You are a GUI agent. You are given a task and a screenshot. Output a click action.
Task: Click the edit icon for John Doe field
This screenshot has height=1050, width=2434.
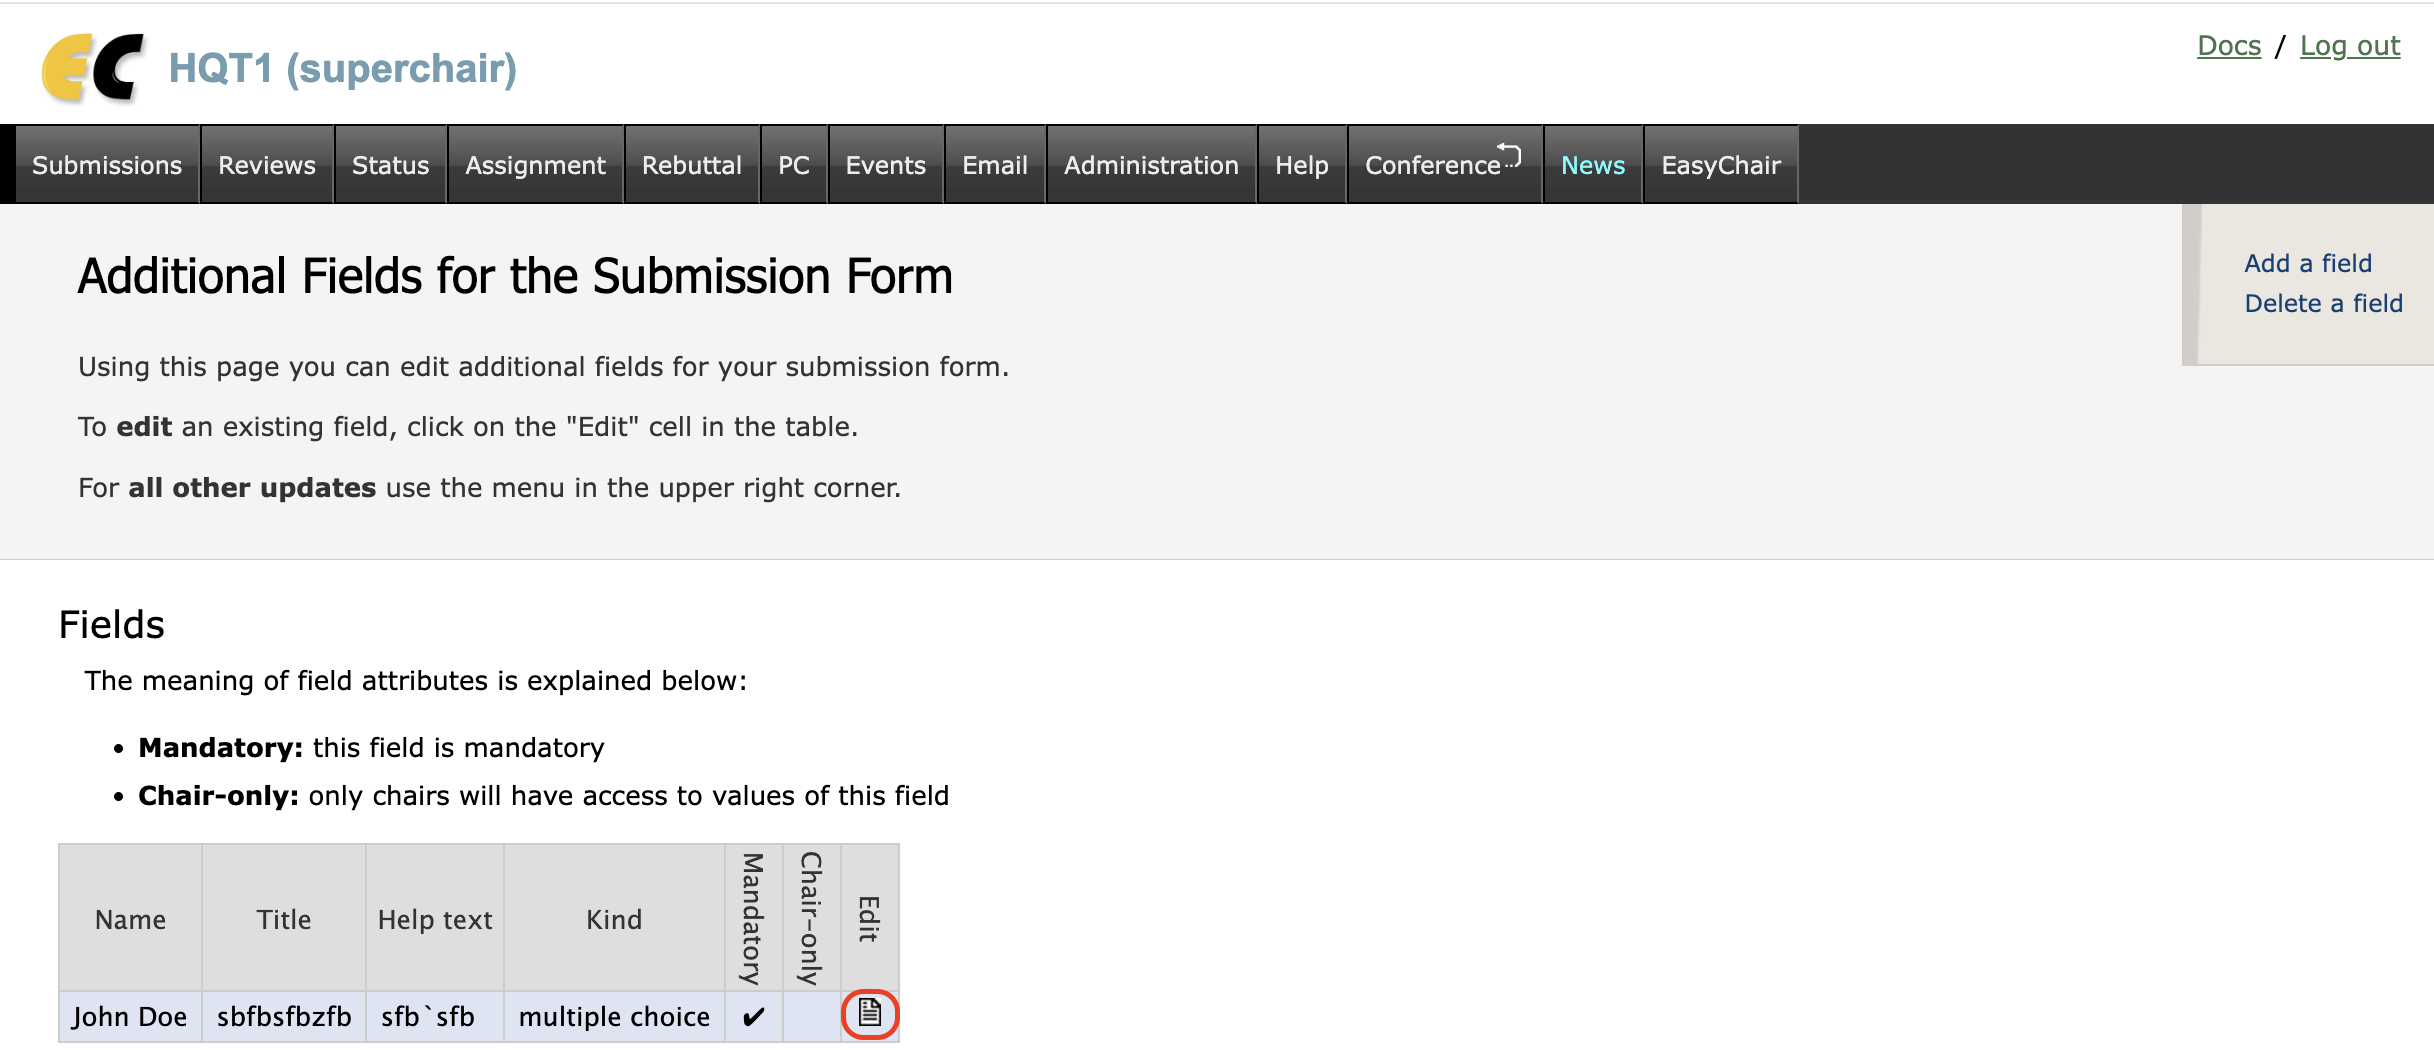[870, 1014]
